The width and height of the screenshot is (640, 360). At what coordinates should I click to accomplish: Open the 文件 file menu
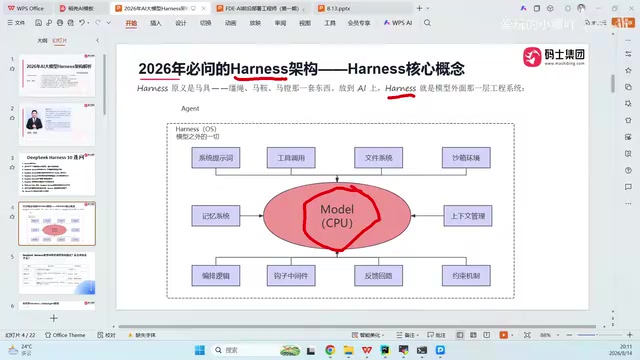pyautogui.click(x=16, y=23)
